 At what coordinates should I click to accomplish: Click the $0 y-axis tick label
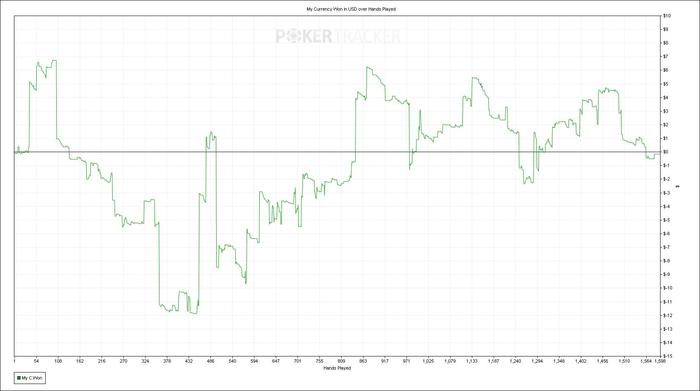click(665, 152)
